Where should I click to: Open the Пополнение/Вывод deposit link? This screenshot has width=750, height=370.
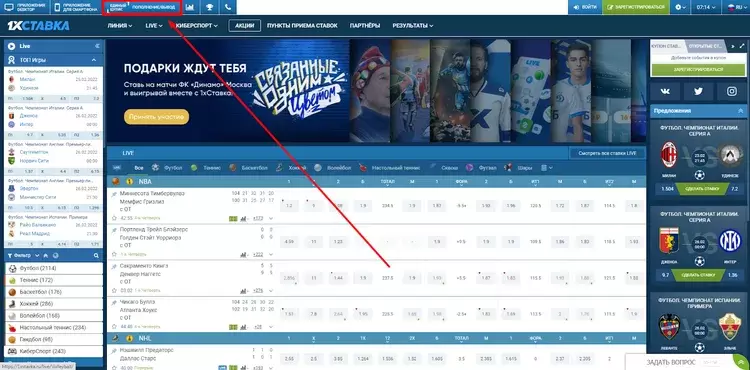153,7
